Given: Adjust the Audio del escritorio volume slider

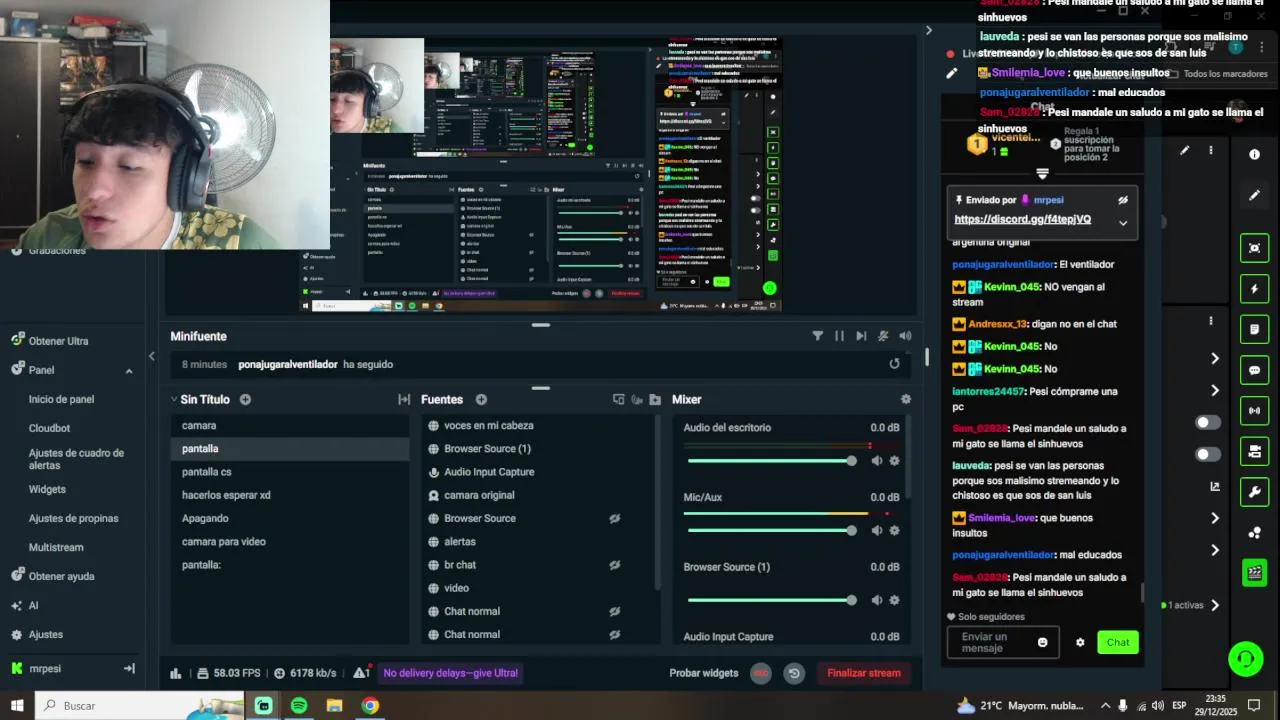Looking at the screenshot, I should 769,461.
